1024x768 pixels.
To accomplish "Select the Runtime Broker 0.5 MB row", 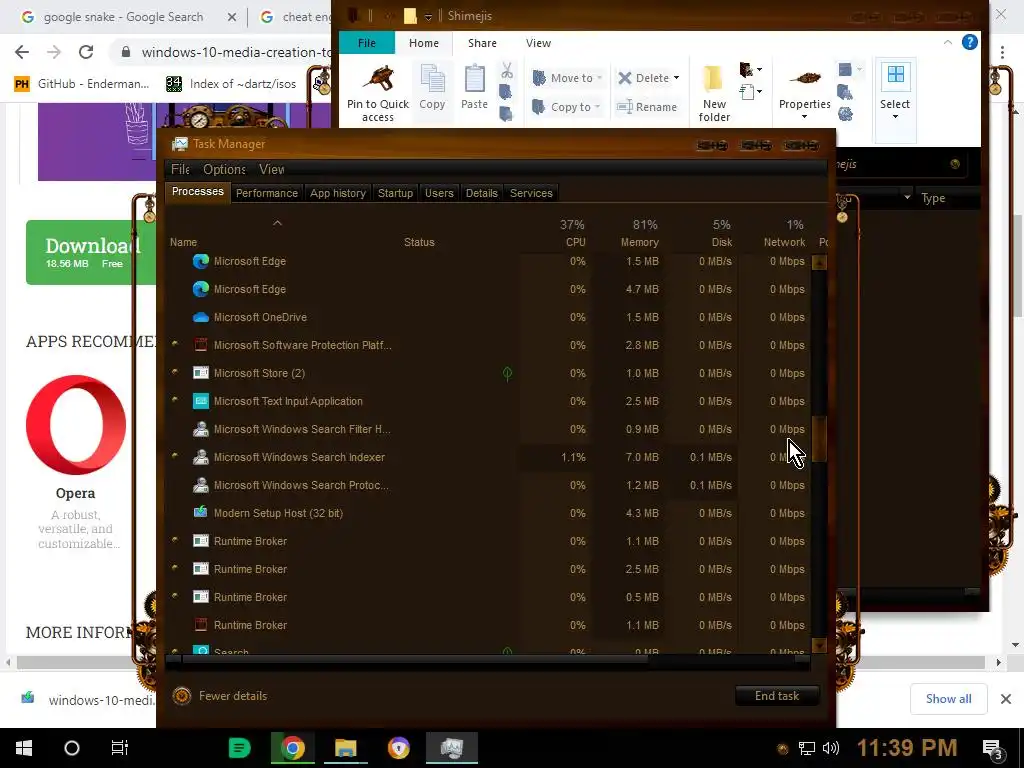I will pos(487,597).
